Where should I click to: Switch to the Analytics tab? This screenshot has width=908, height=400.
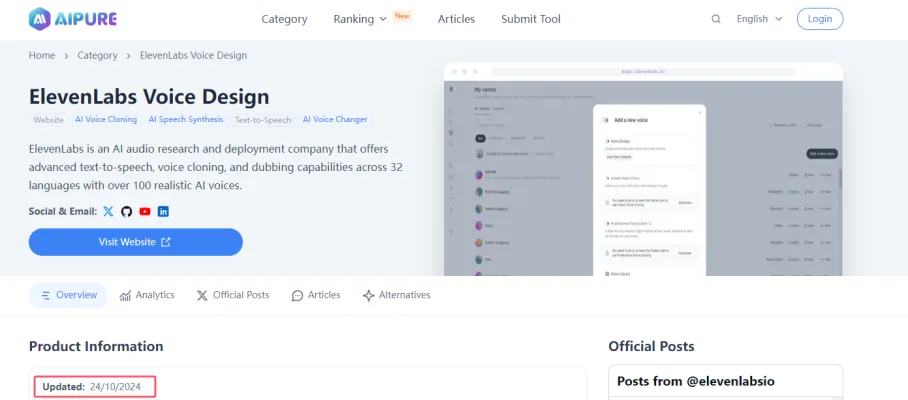click(147, 295)
